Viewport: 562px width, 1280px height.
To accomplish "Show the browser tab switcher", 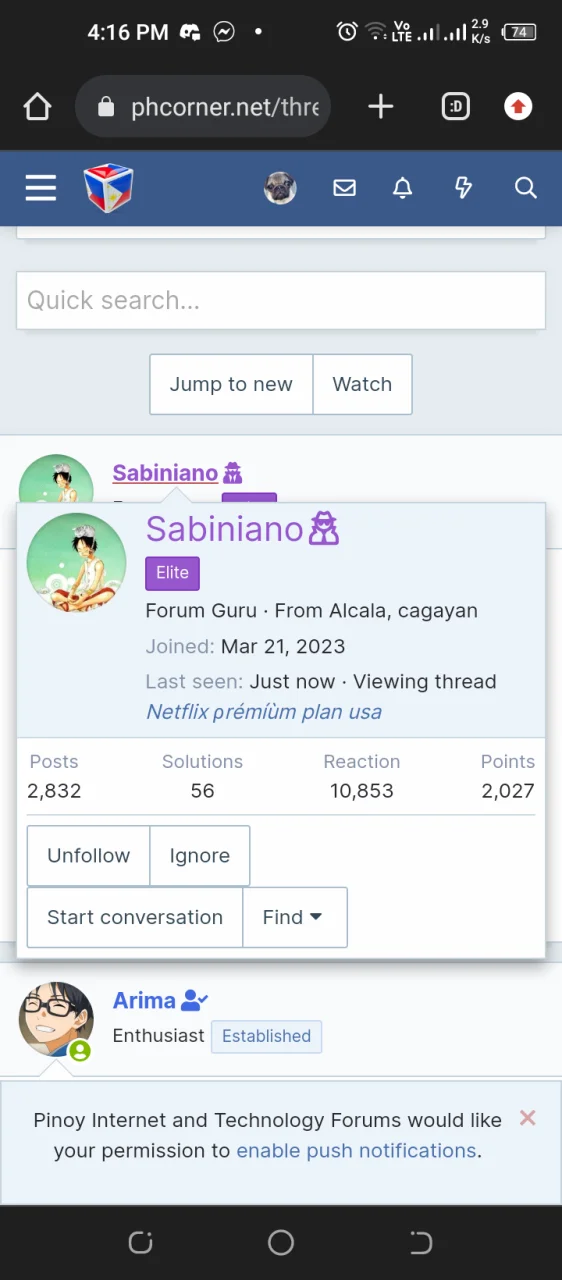I will (455, 107).
